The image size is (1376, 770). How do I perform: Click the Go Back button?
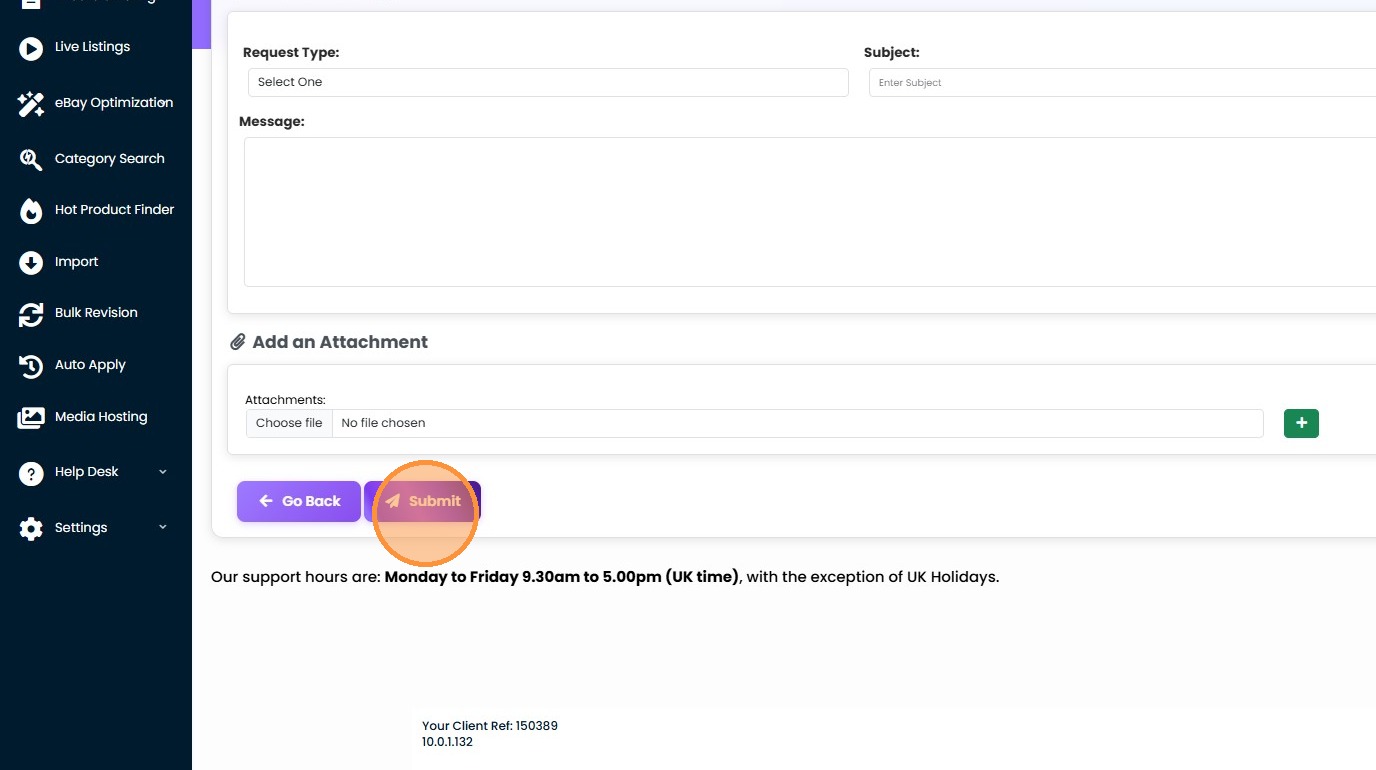pos(299,501)
